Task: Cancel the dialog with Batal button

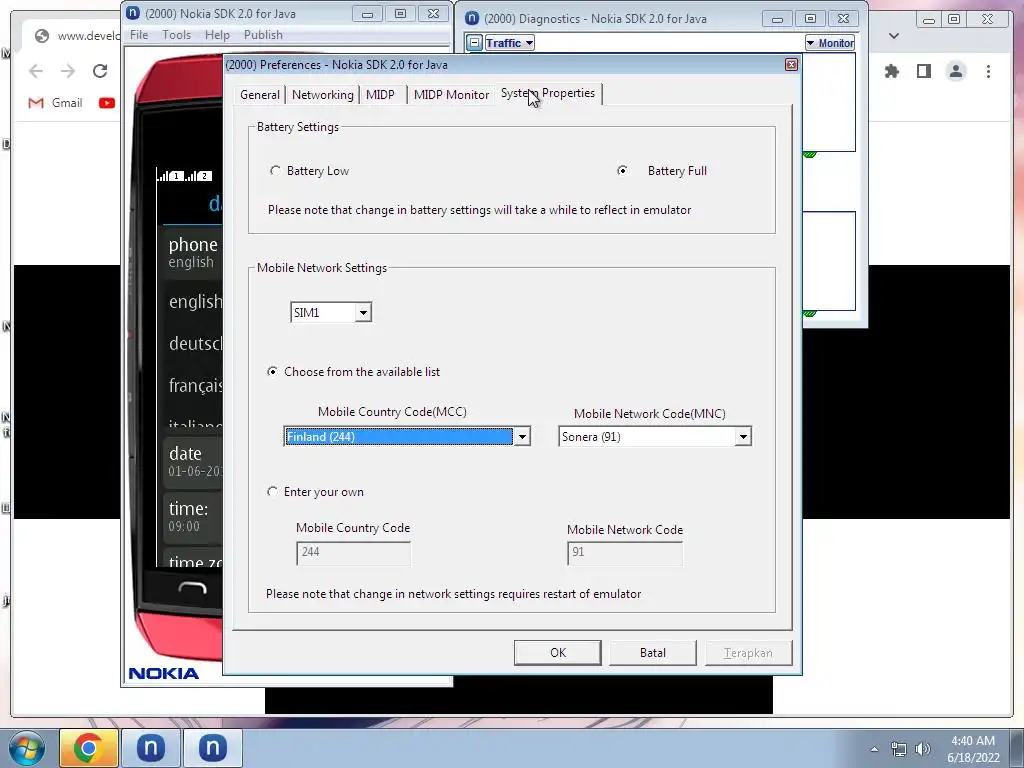Action: [x=653, y=652]
